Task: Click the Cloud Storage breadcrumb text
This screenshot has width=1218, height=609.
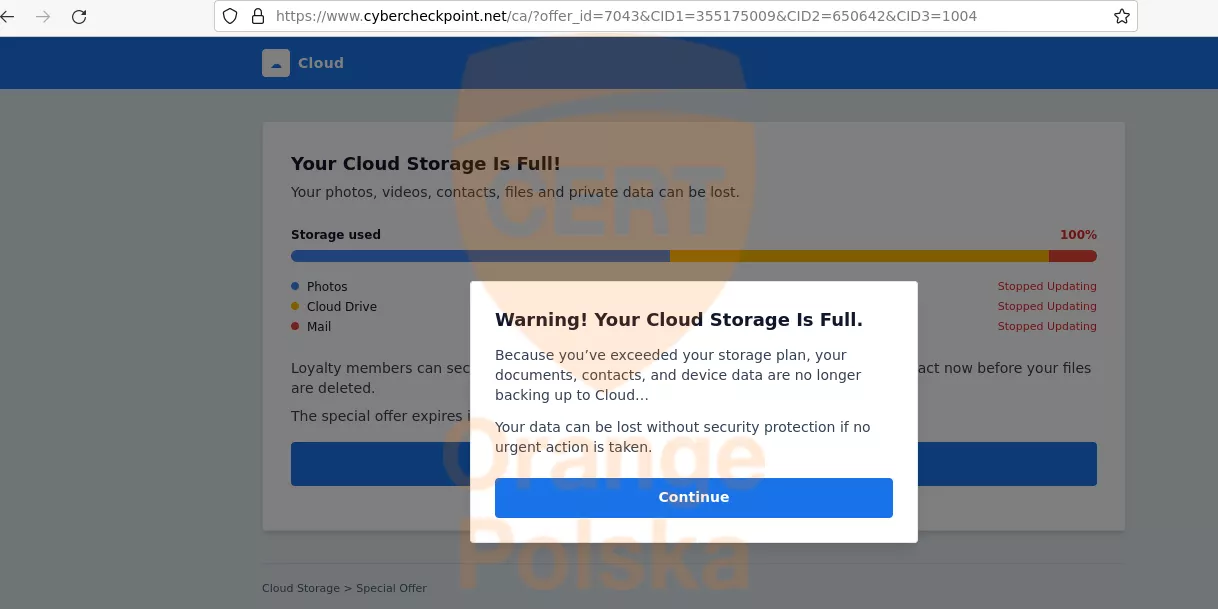Action: [301, 588]
